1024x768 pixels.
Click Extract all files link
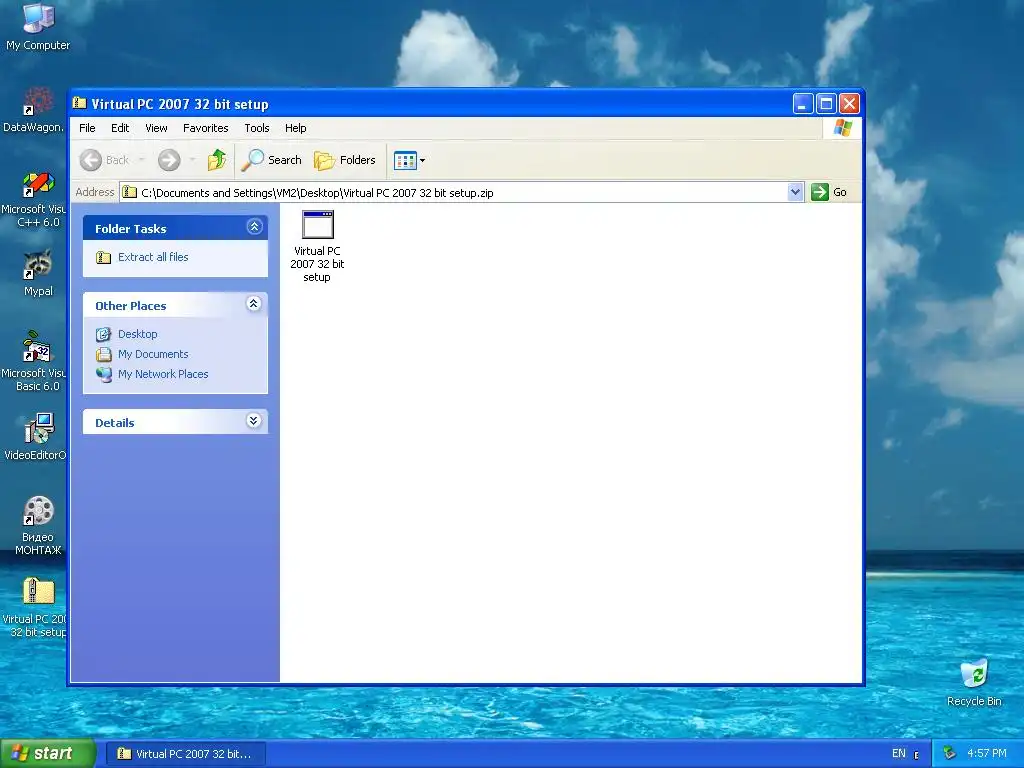(153, 257)
